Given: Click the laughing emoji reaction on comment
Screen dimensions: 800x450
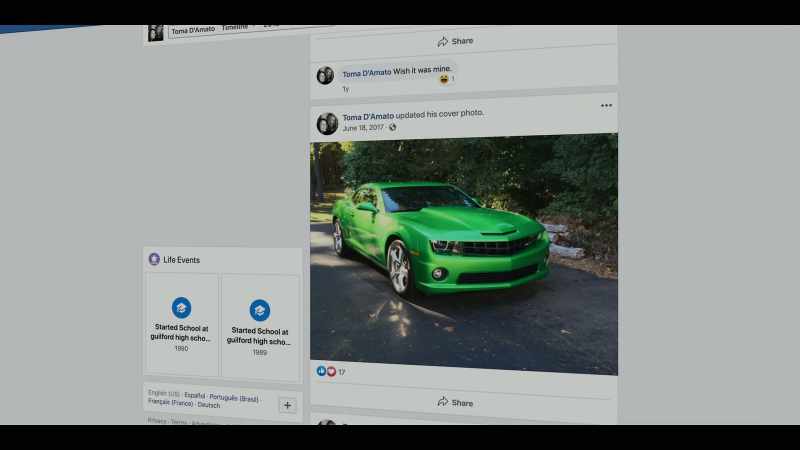Looking at the screenshot, I should 444,79.
